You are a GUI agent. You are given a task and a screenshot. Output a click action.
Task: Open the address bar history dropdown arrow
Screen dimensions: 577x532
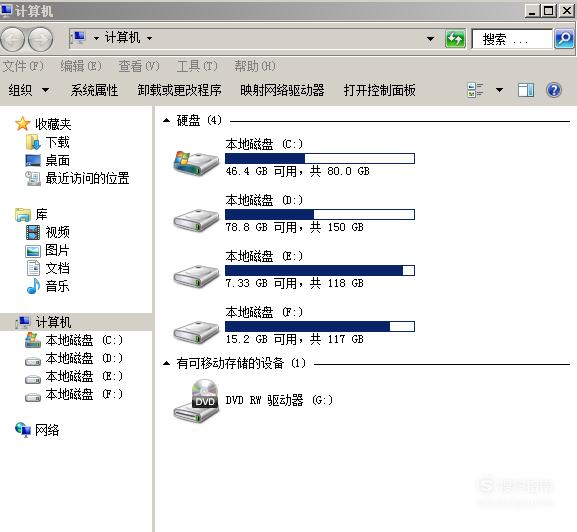pos(430,39)
